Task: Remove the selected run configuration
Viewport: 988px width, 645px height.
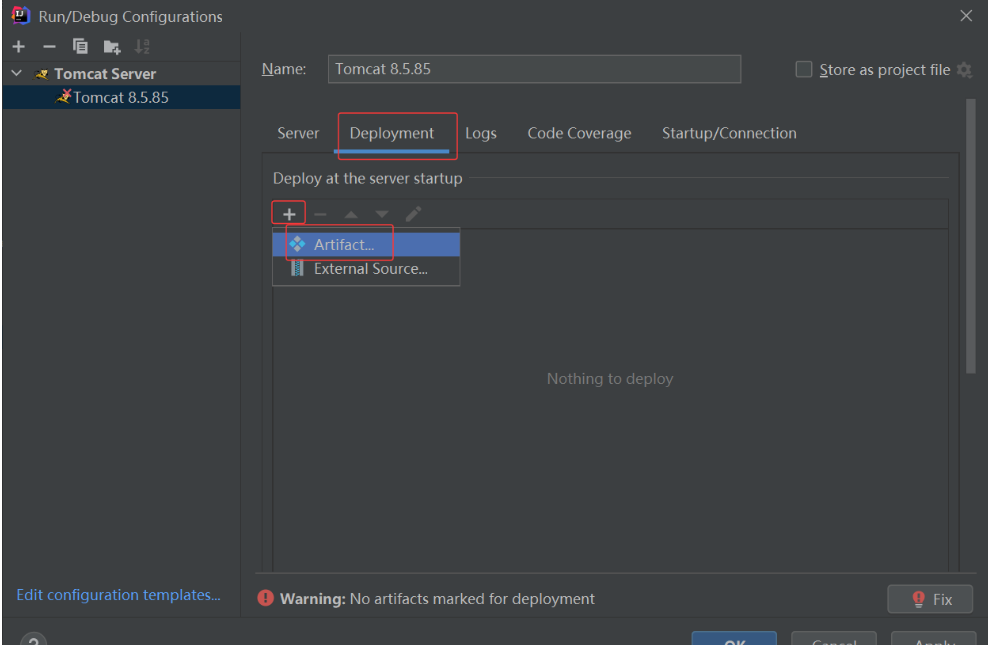Action: (49, 47)
